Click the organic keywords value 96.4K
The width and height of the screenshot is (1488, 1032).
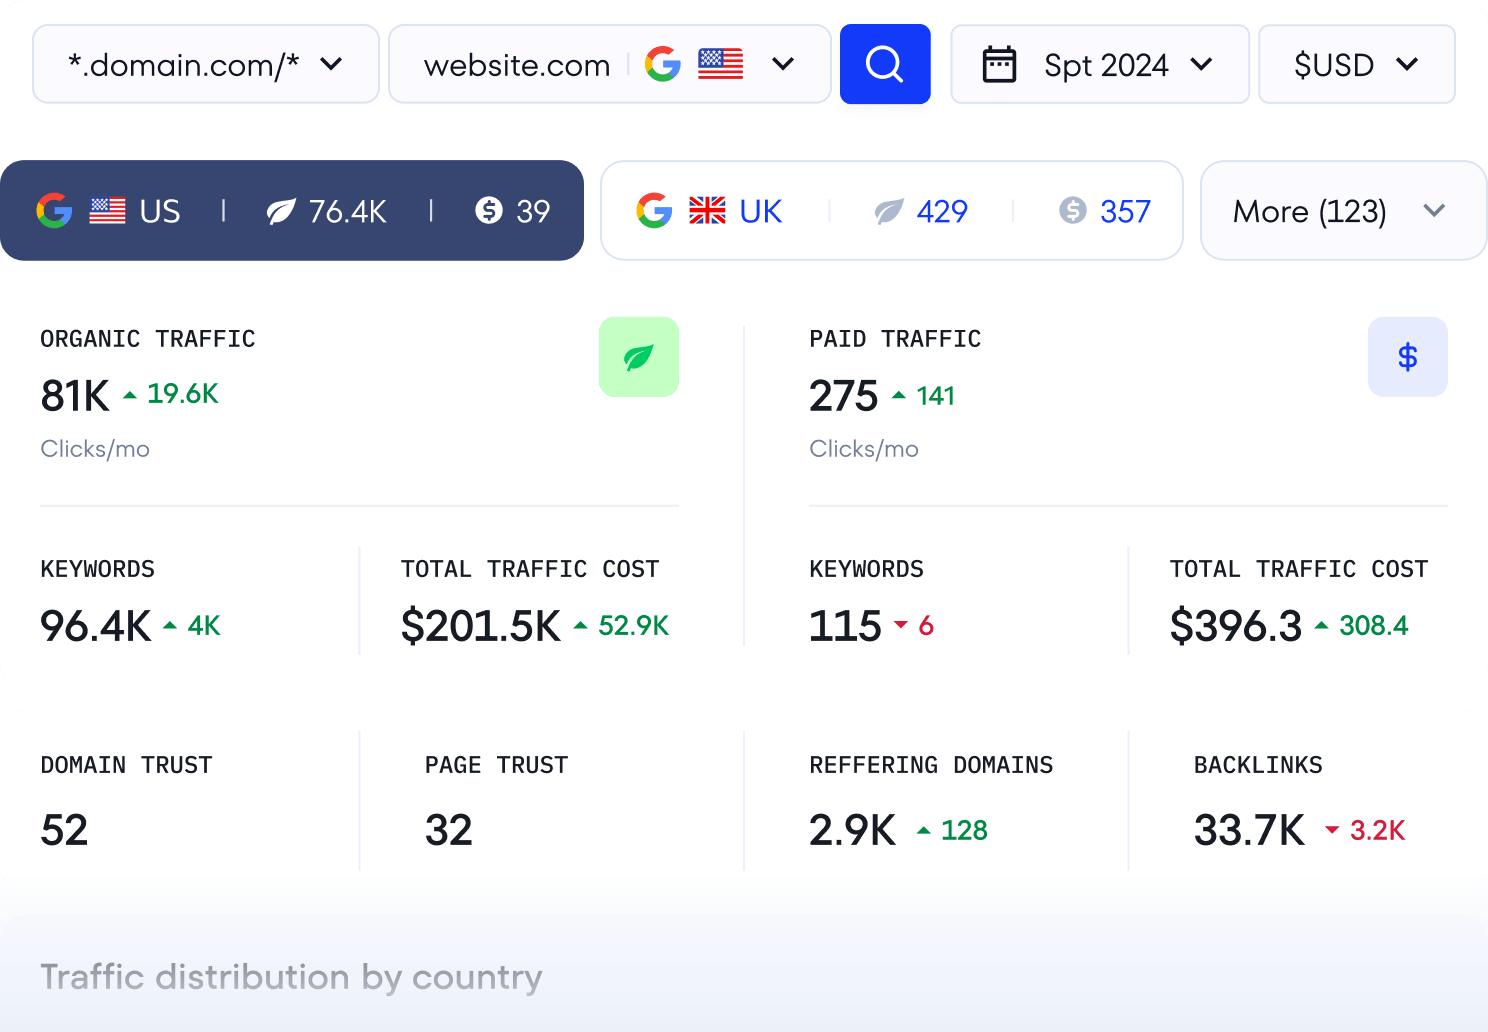[x=96, y=626]
